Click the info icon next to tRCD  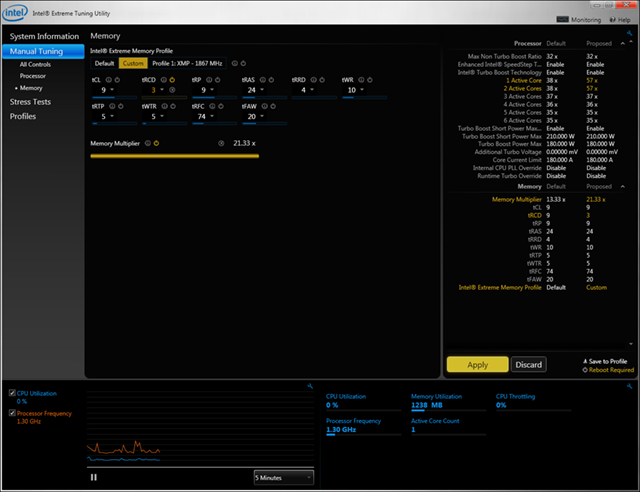point(164,80)
